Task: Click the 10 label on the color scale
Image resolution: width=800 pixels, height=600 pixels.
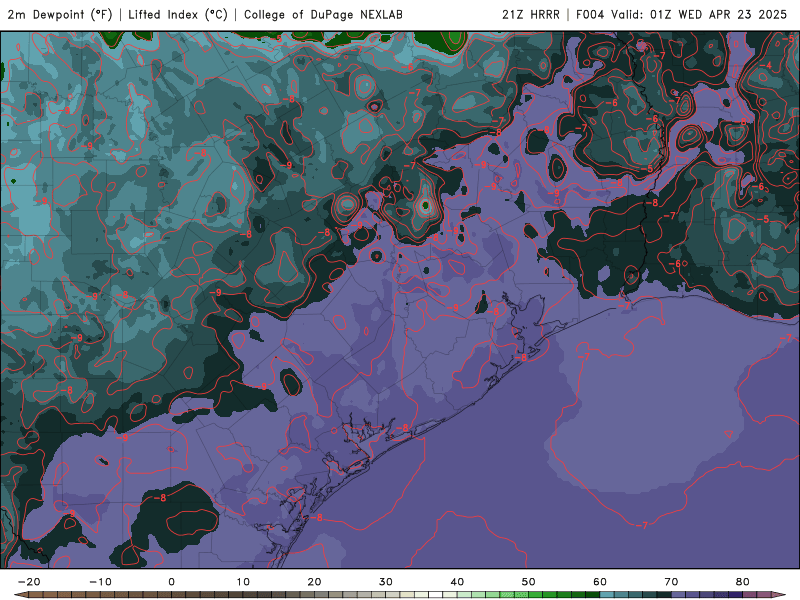Action: (243, 582)
